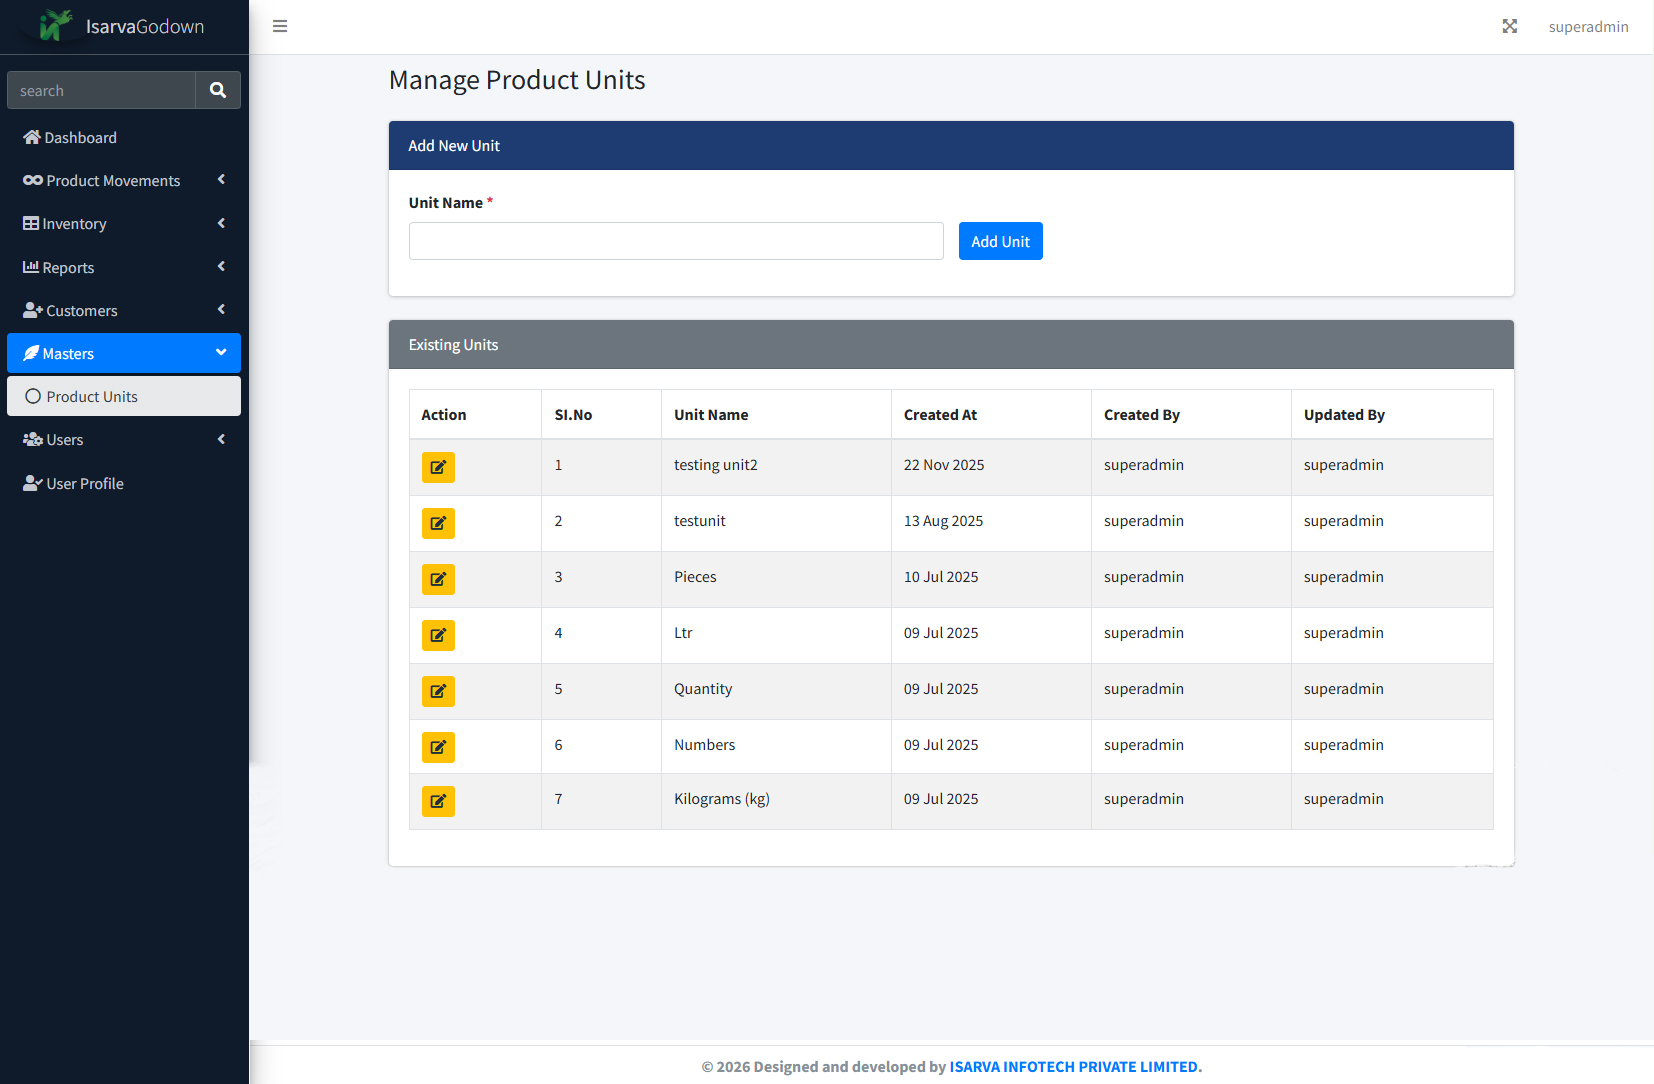Viewport: 1654px width, 1084px height.
Task: Edit the Quantity unit row
Action: pos(438,691)
